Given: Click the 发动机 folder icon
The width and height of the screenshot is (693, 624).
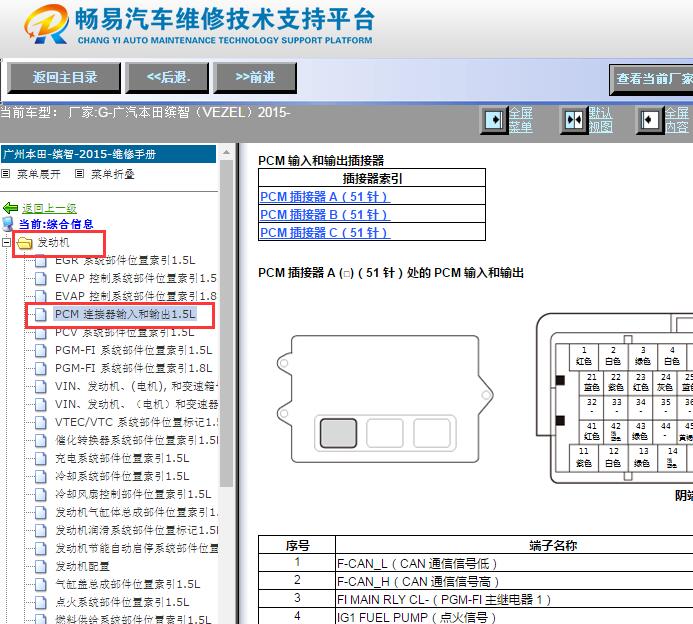Looking at the screenshot, I should (x=25, y=243).
